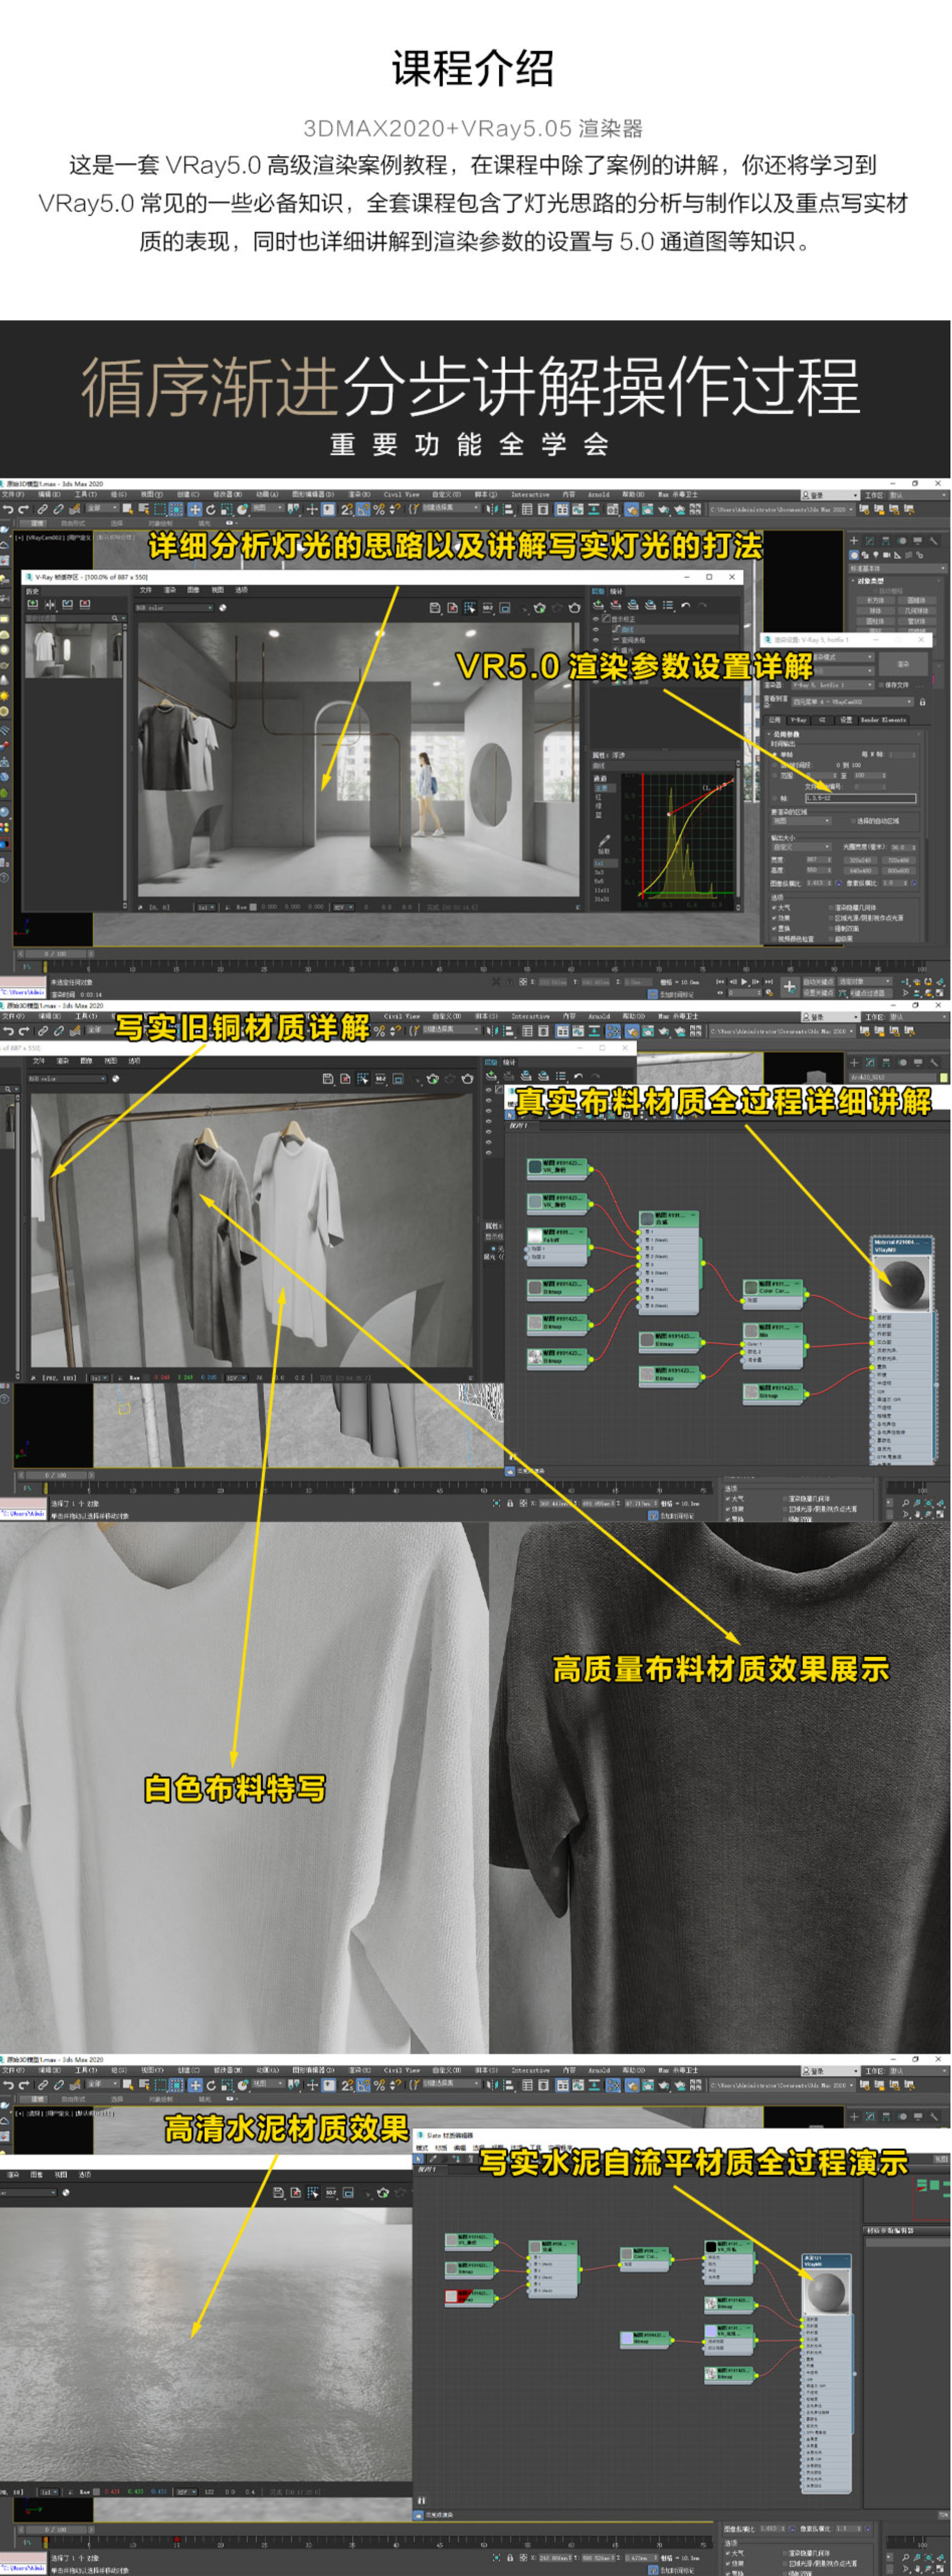Open Utilities tab wrench icon in top command panel
Image resolution: width=952 pixels, height=2576 pixels.
click(933, 541)
